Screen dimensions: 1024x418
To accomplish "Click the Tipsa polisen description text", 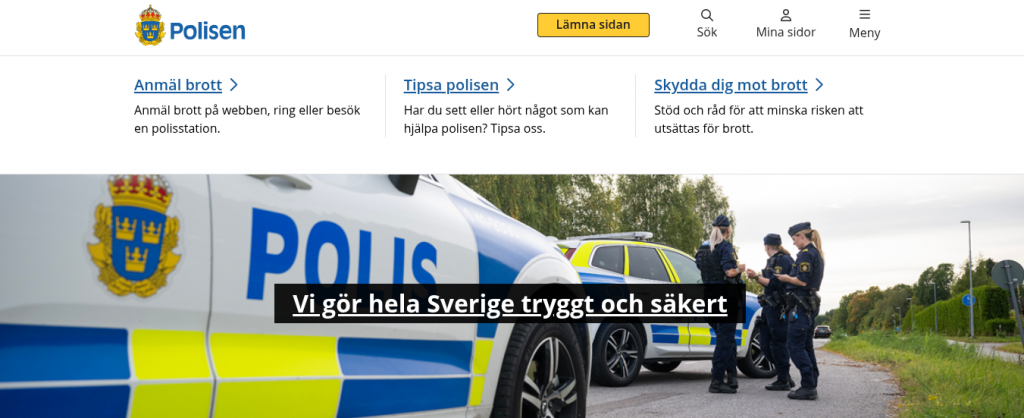I will (505, 119).
